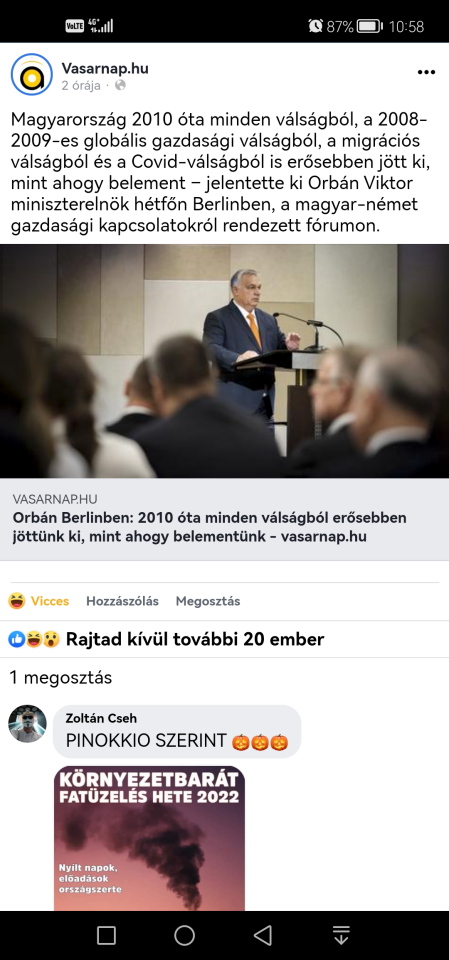Tap Megosztás to share the post

pos(208,601)
